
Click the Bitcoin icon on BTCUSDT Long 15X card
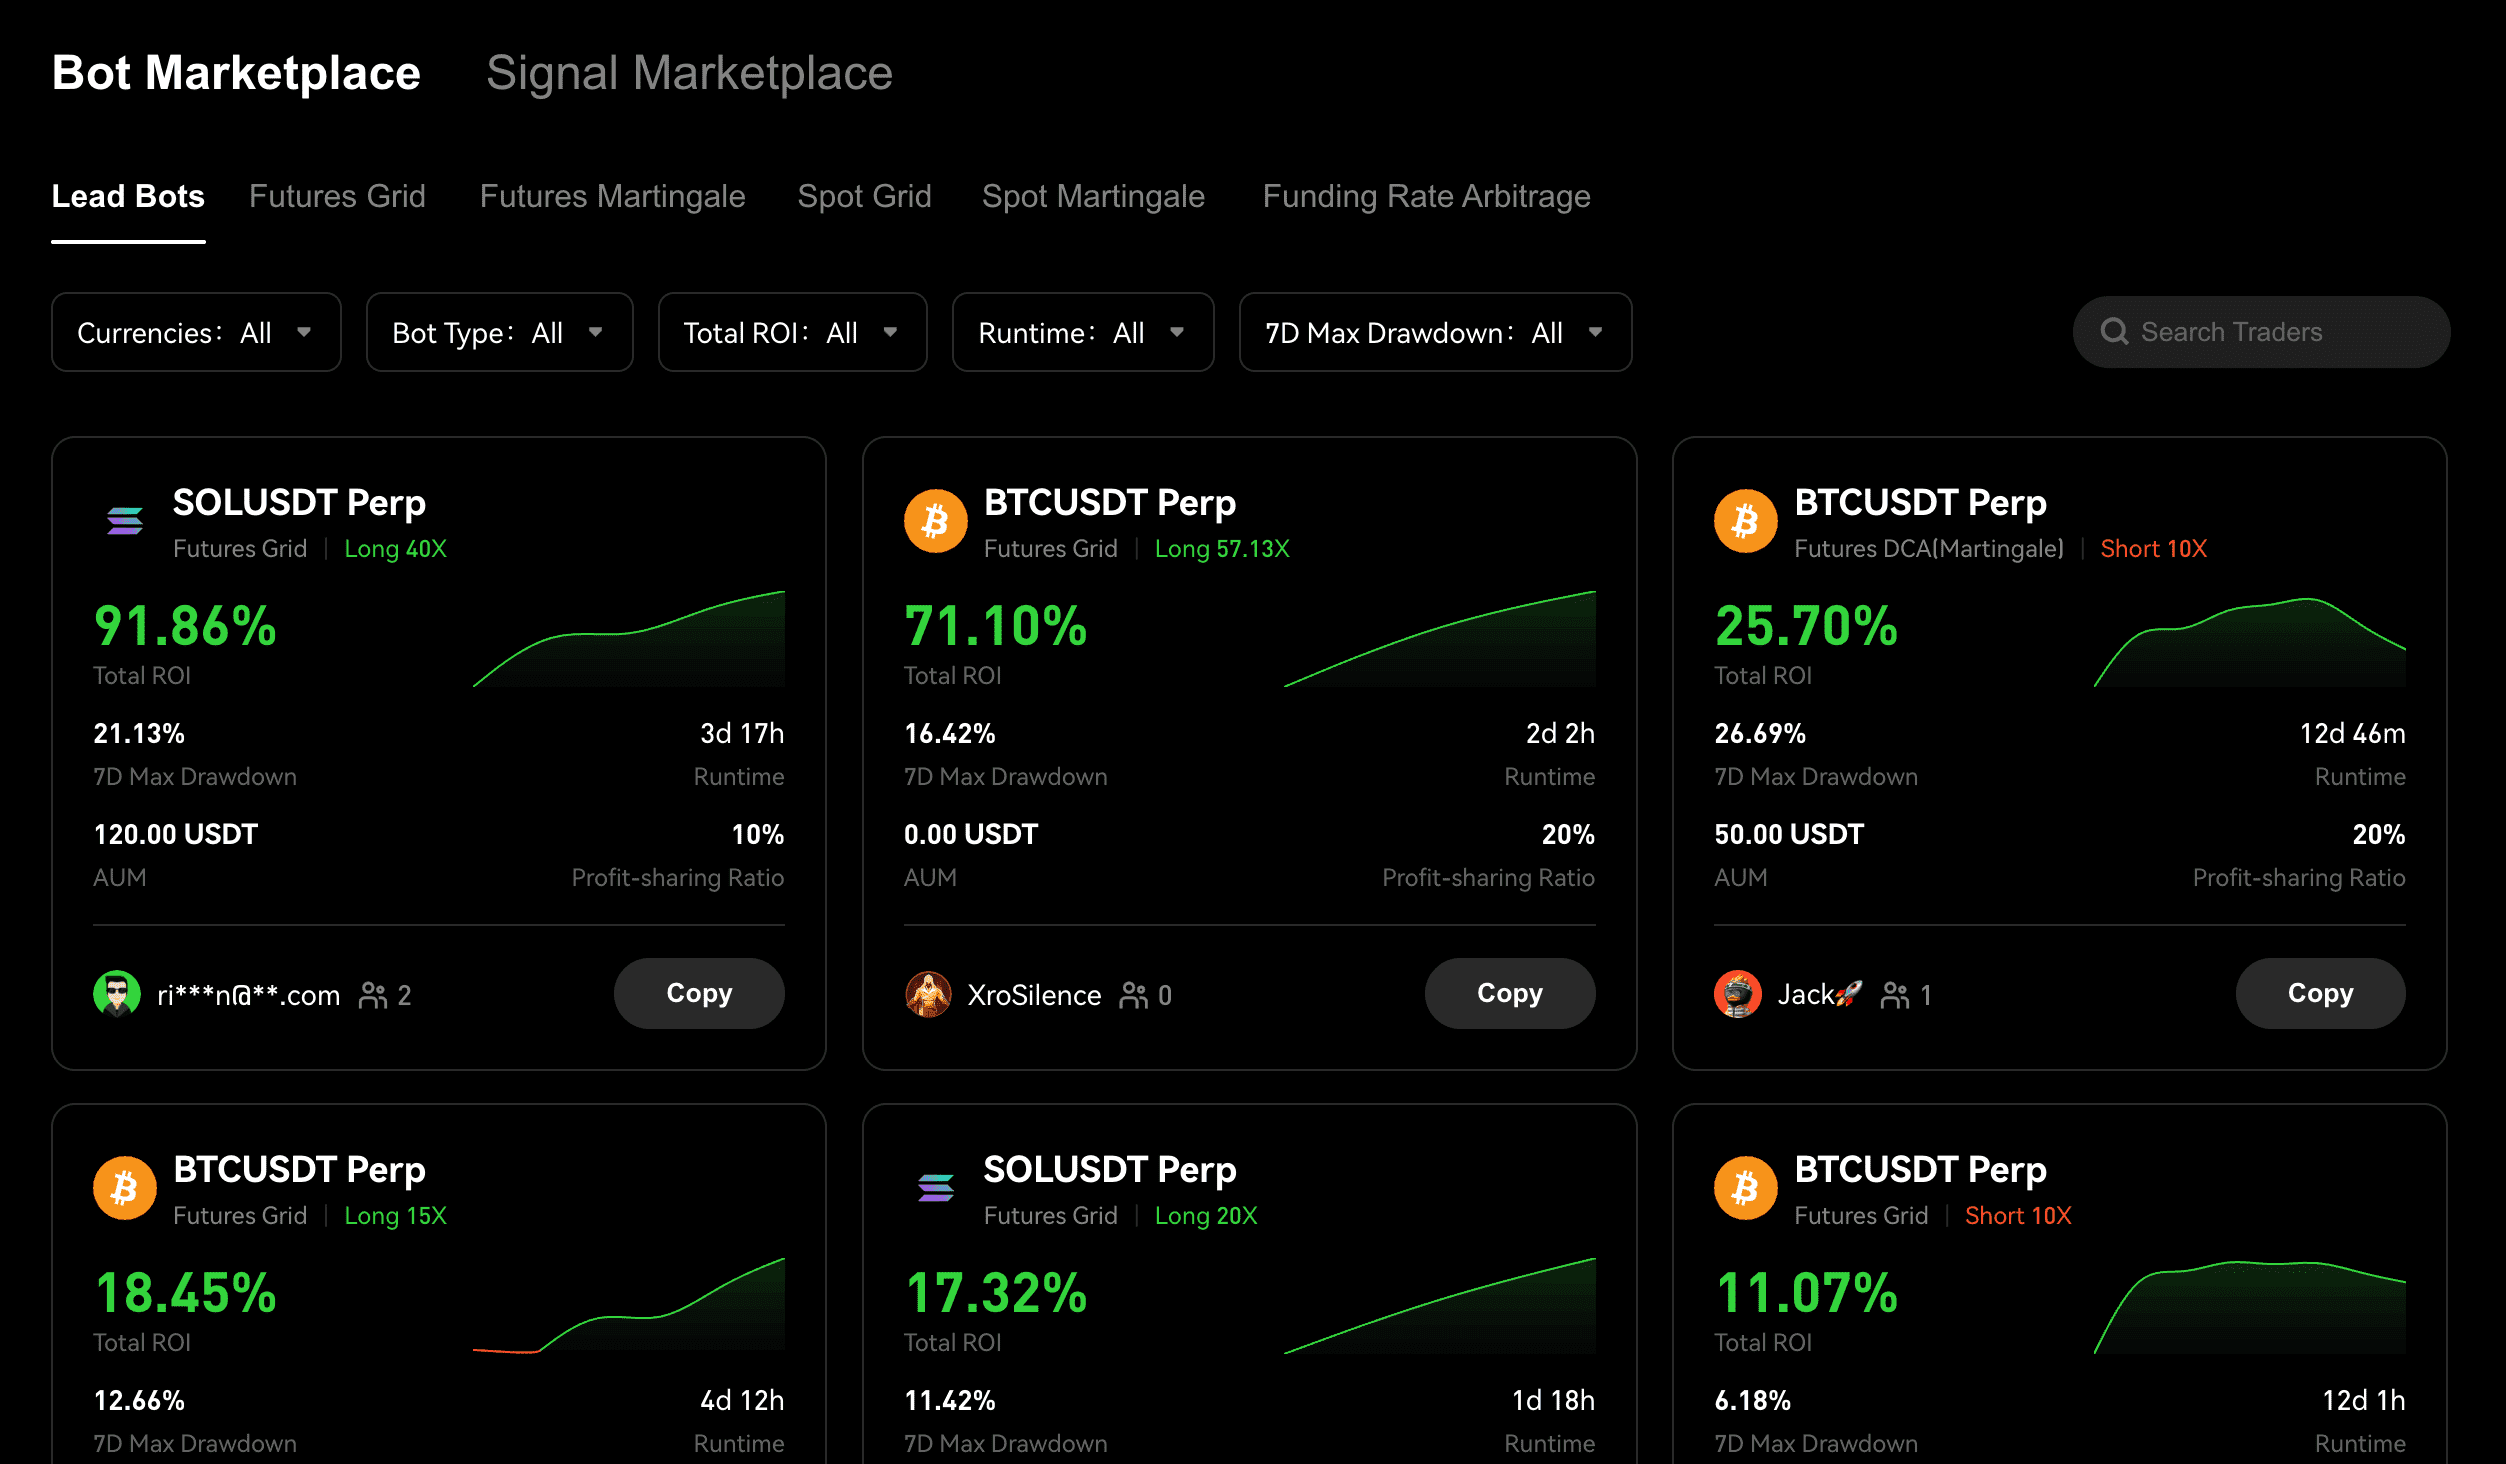coord(125,1188)
